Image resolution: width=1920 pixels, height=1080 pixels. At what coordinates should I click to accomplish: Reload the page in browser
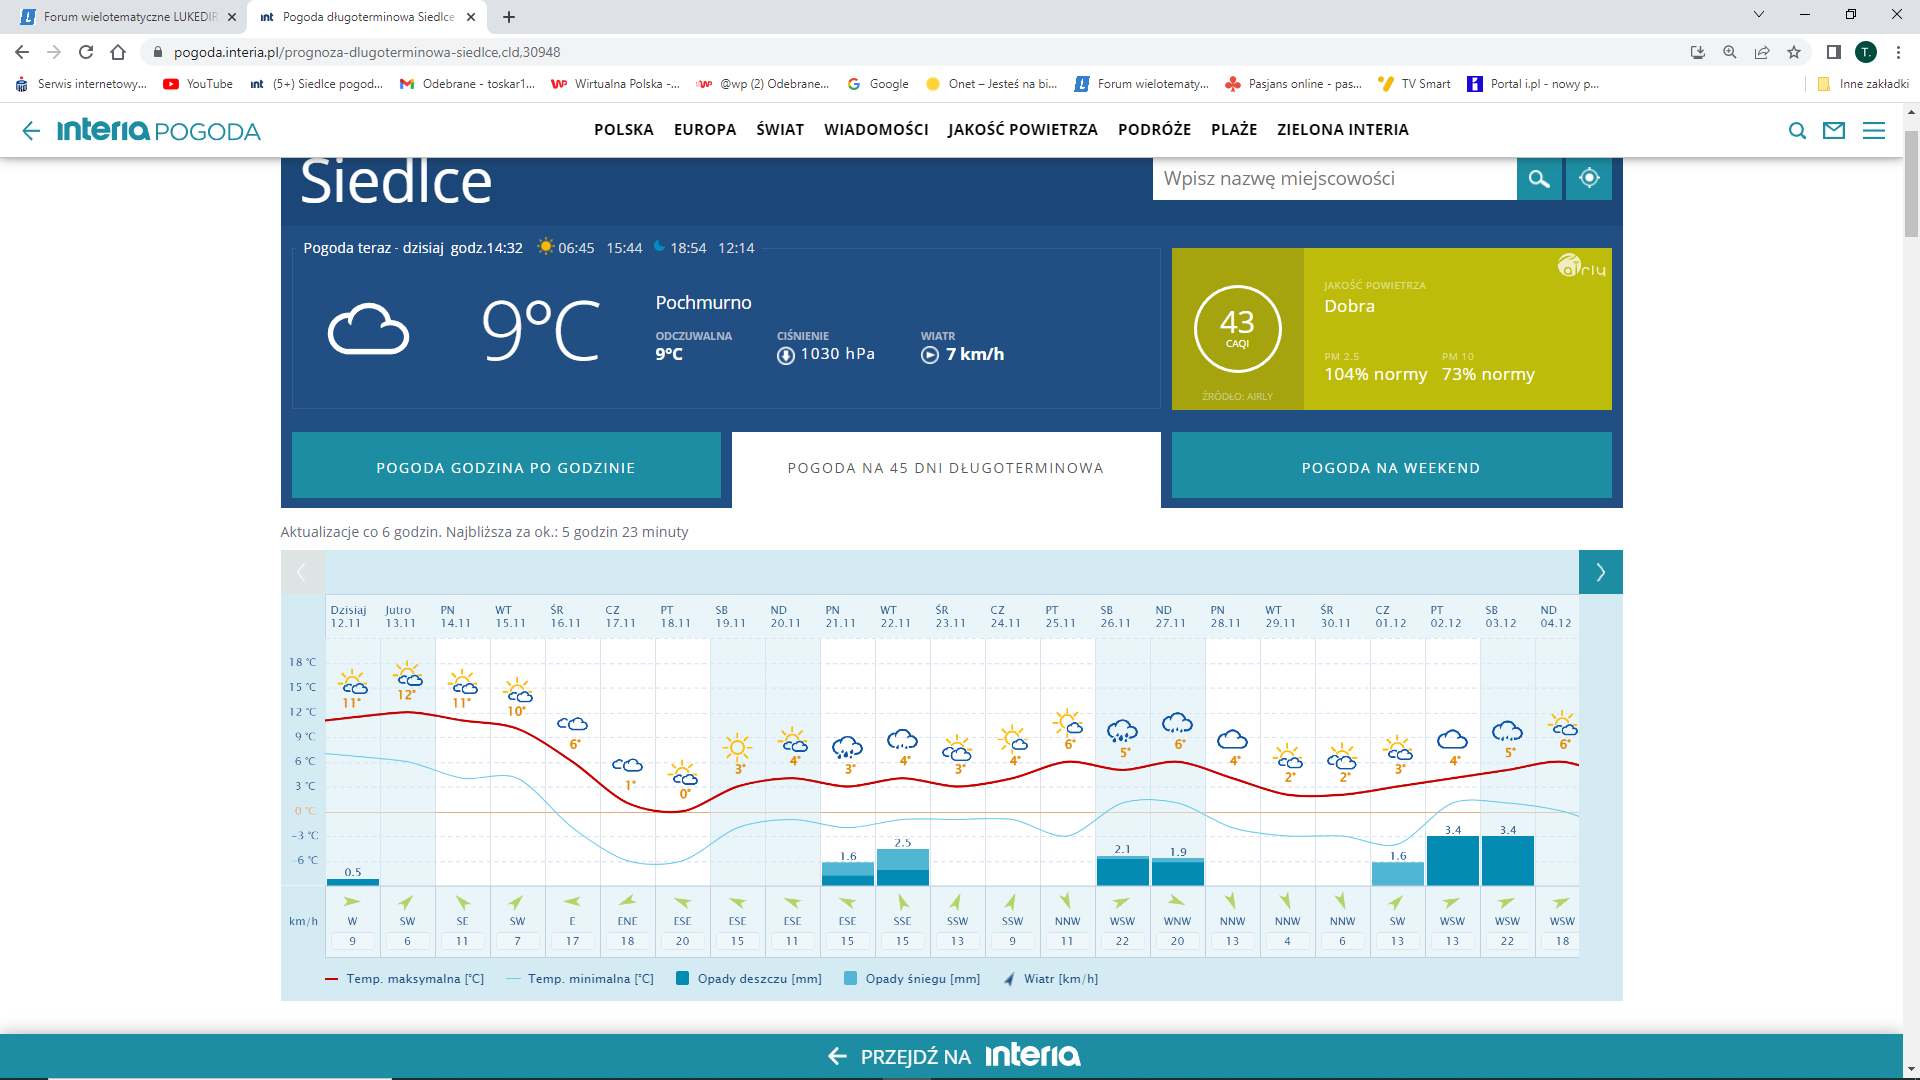(x=86, y=52)
